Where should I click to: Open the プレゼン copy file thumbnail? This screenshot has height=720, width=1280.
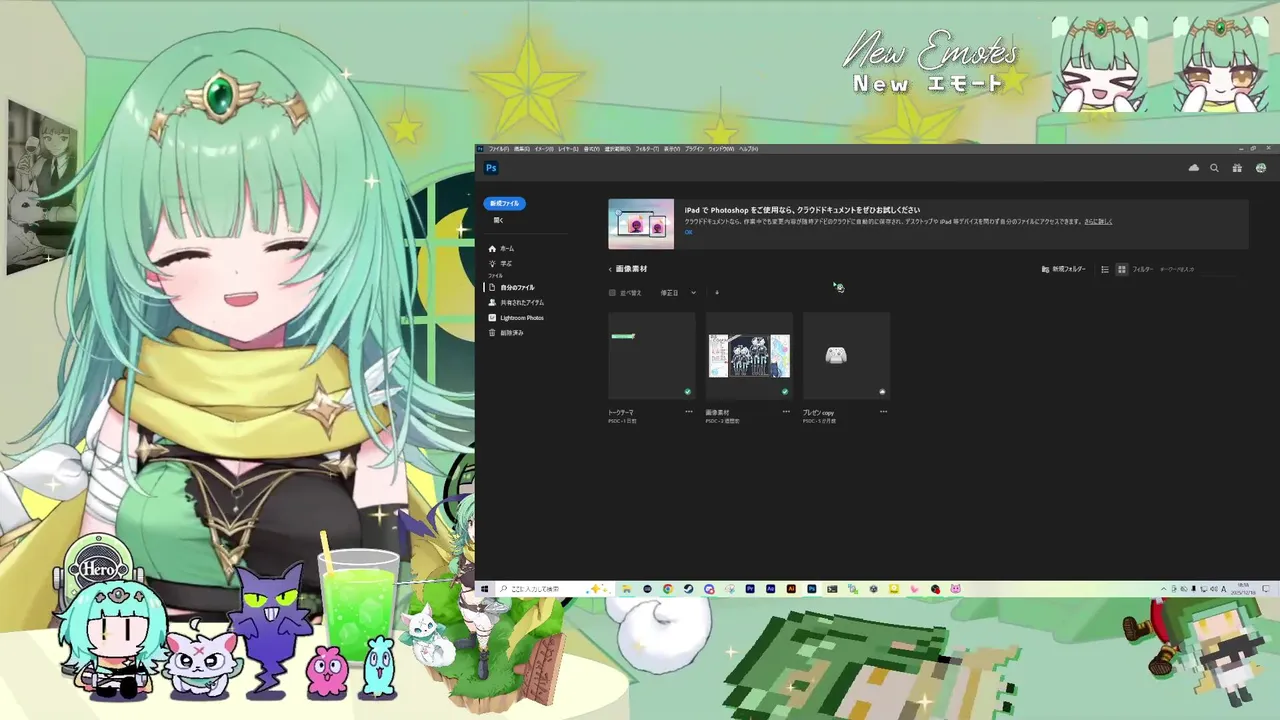(846, 356)
